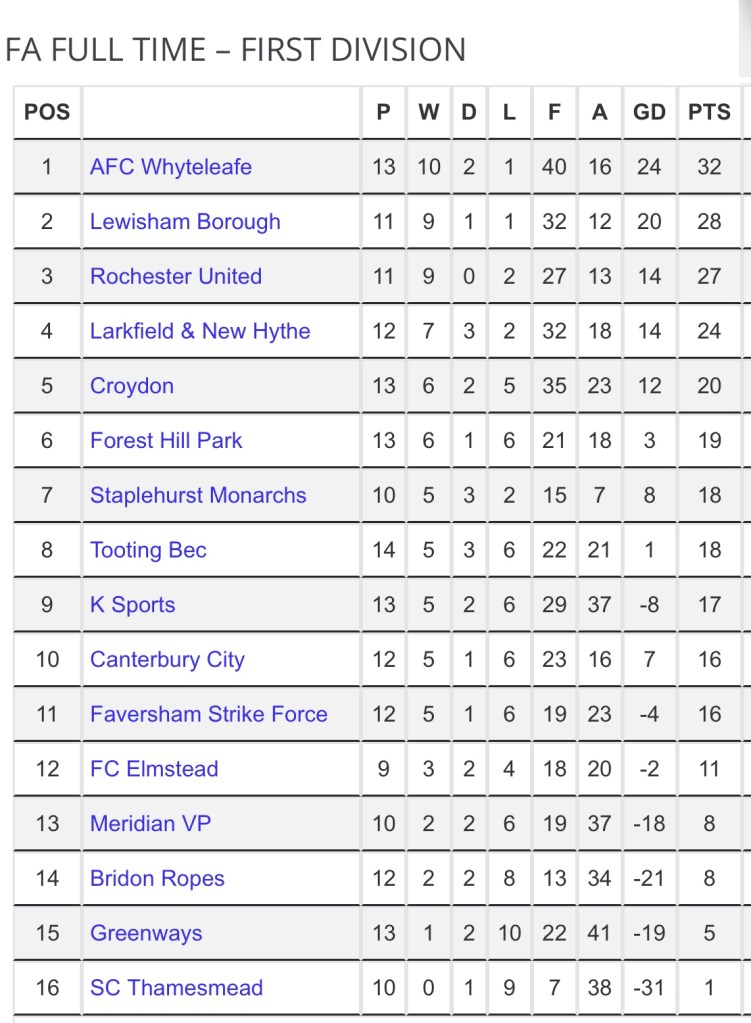This screenshot has height=1023, width=751.
Task: Open the SC Thamesmead link
Action: coord(176,988)
